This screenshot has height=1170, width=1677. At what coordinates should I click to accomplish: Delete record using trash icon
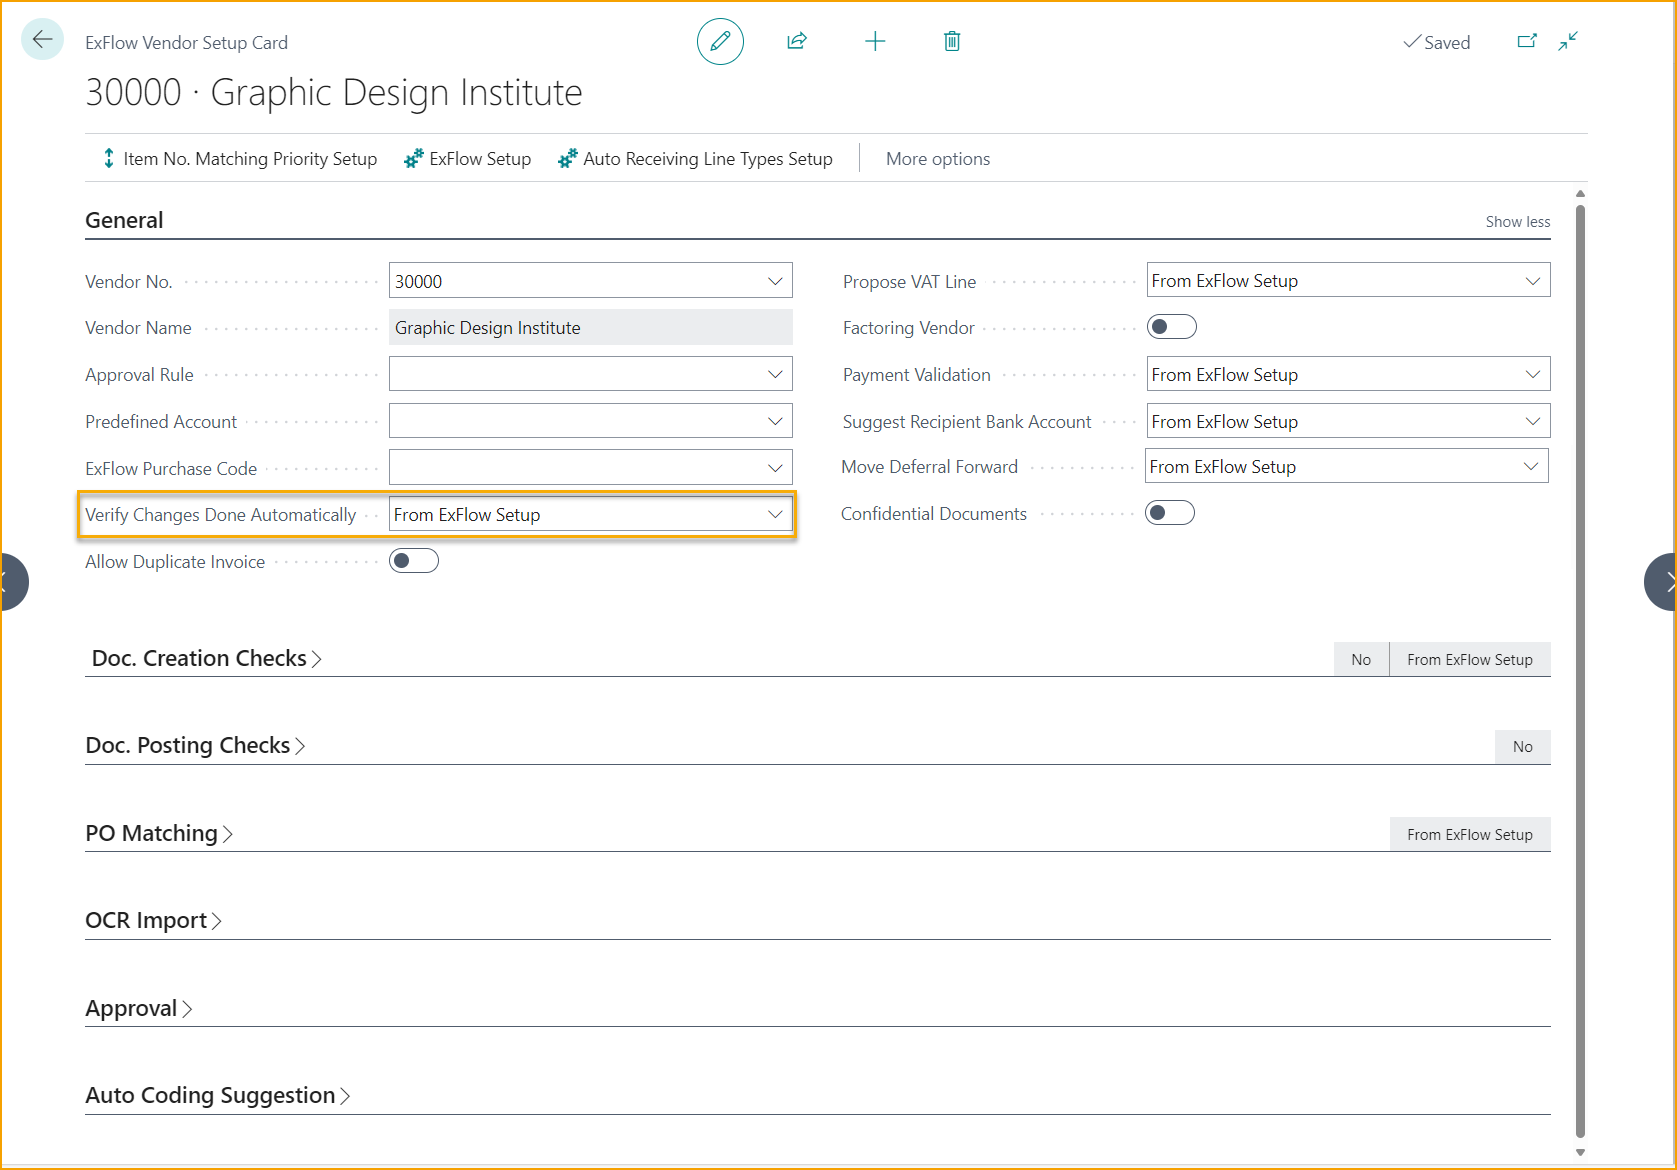pyautogui.click(x=952, y=41)
